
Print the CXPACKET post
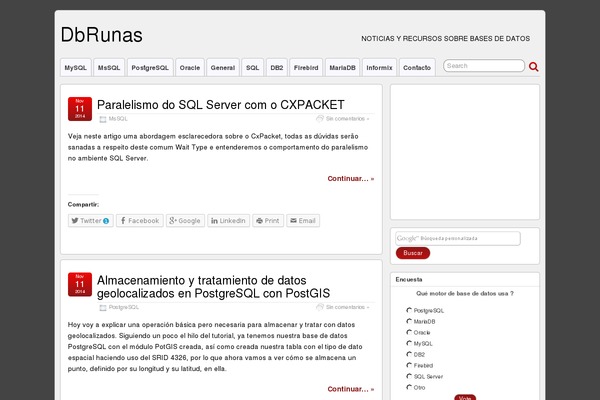(268, 220)
